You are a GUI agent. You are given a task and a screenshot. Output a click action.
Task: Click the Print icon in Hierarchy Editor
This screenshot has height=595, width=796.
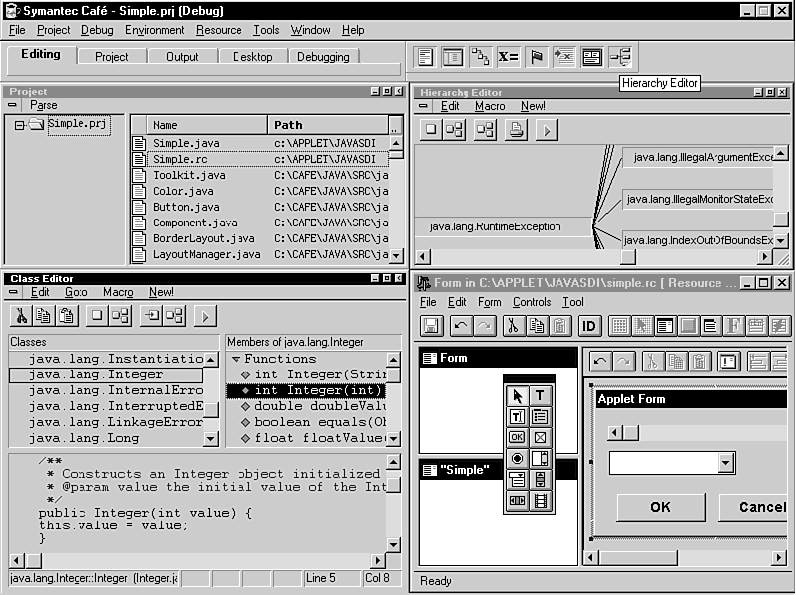[x=515, y=129]
